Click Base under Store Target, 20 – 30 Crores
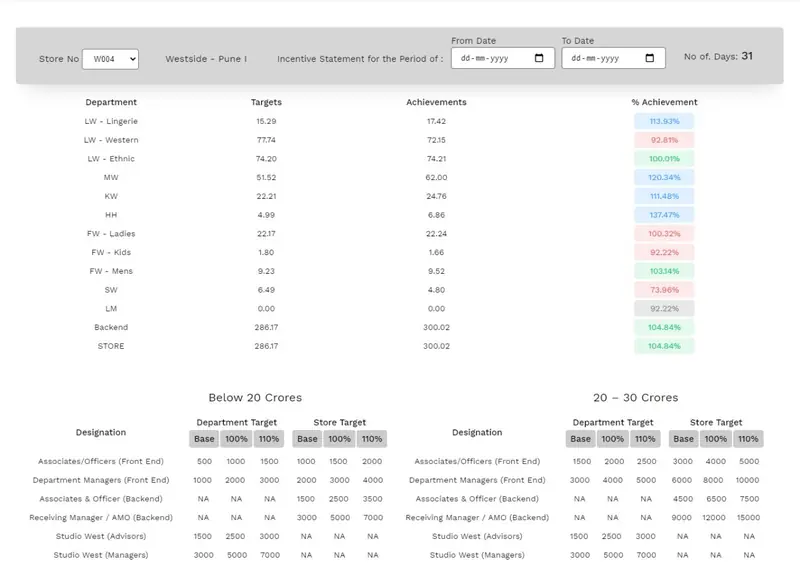This screenshot has width=800, height=577. click(x=683, y=439)
